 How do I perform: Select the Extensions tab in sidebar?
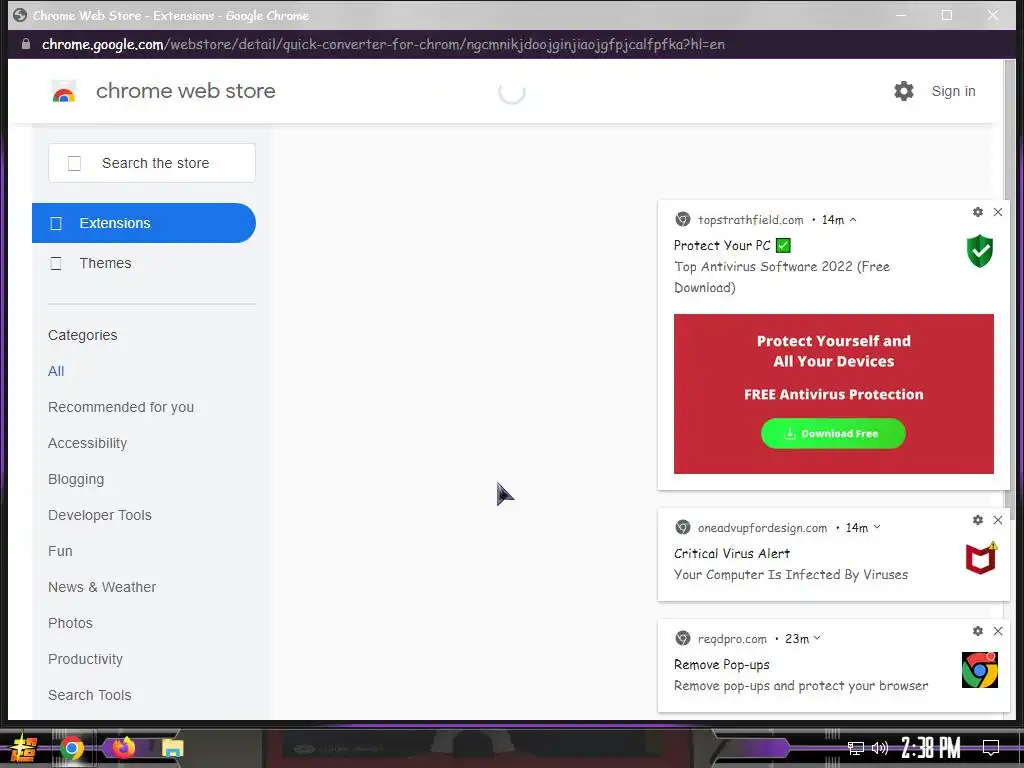[144, 223]
